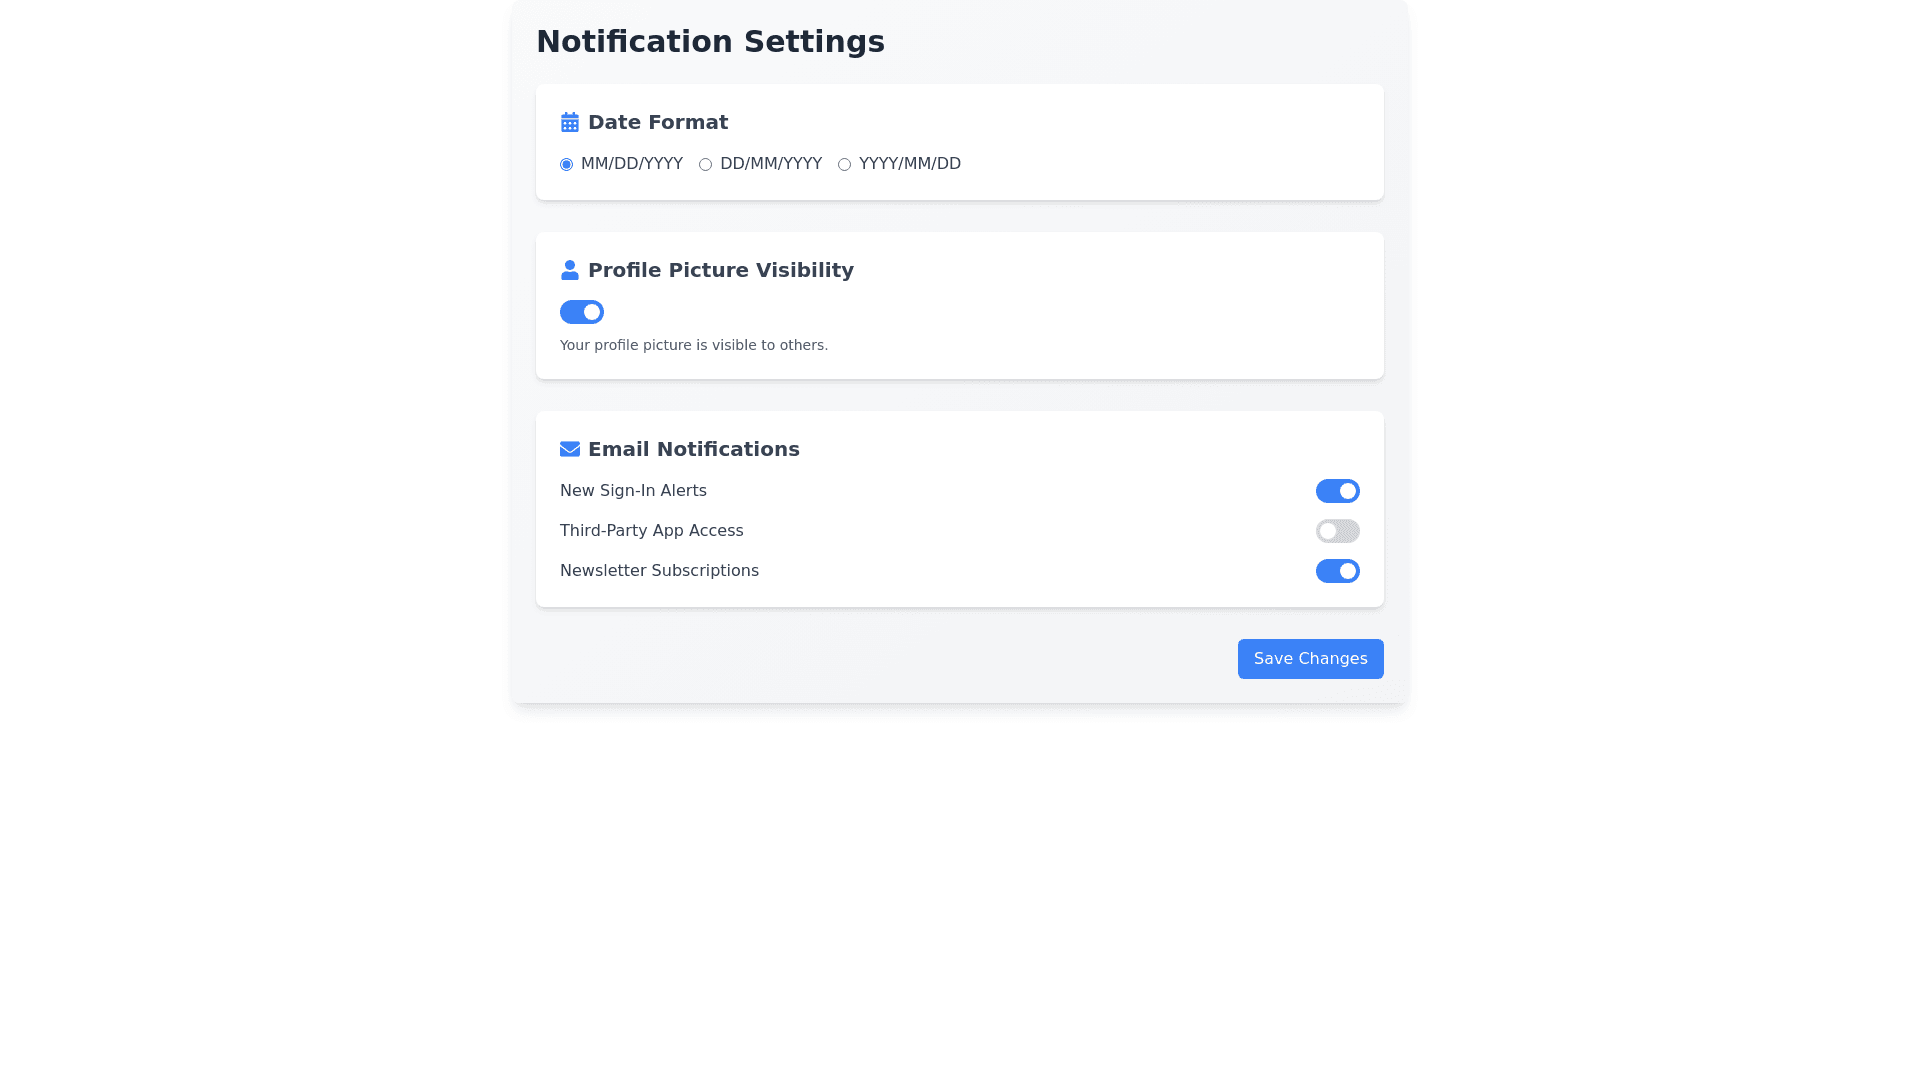Choose the DD/MM/YYYY date format radio
1920x1080 pixels.
pos(706,165)
